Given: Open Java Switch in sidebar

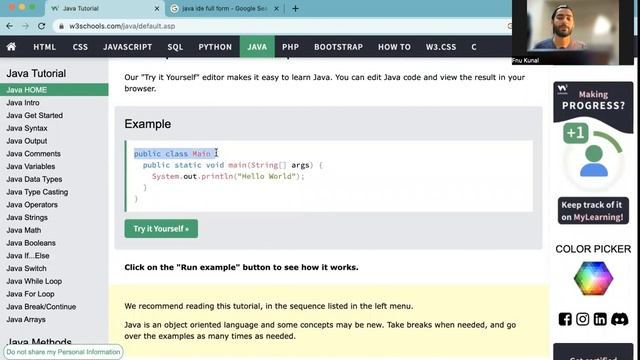Looking at the screenshot, I should click(54, 268).
